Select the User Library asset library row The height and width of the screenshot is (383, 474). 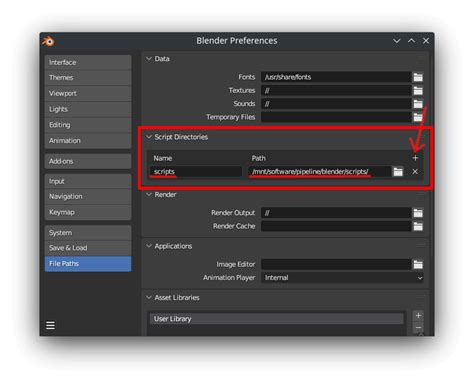click(x=277, y=319)
